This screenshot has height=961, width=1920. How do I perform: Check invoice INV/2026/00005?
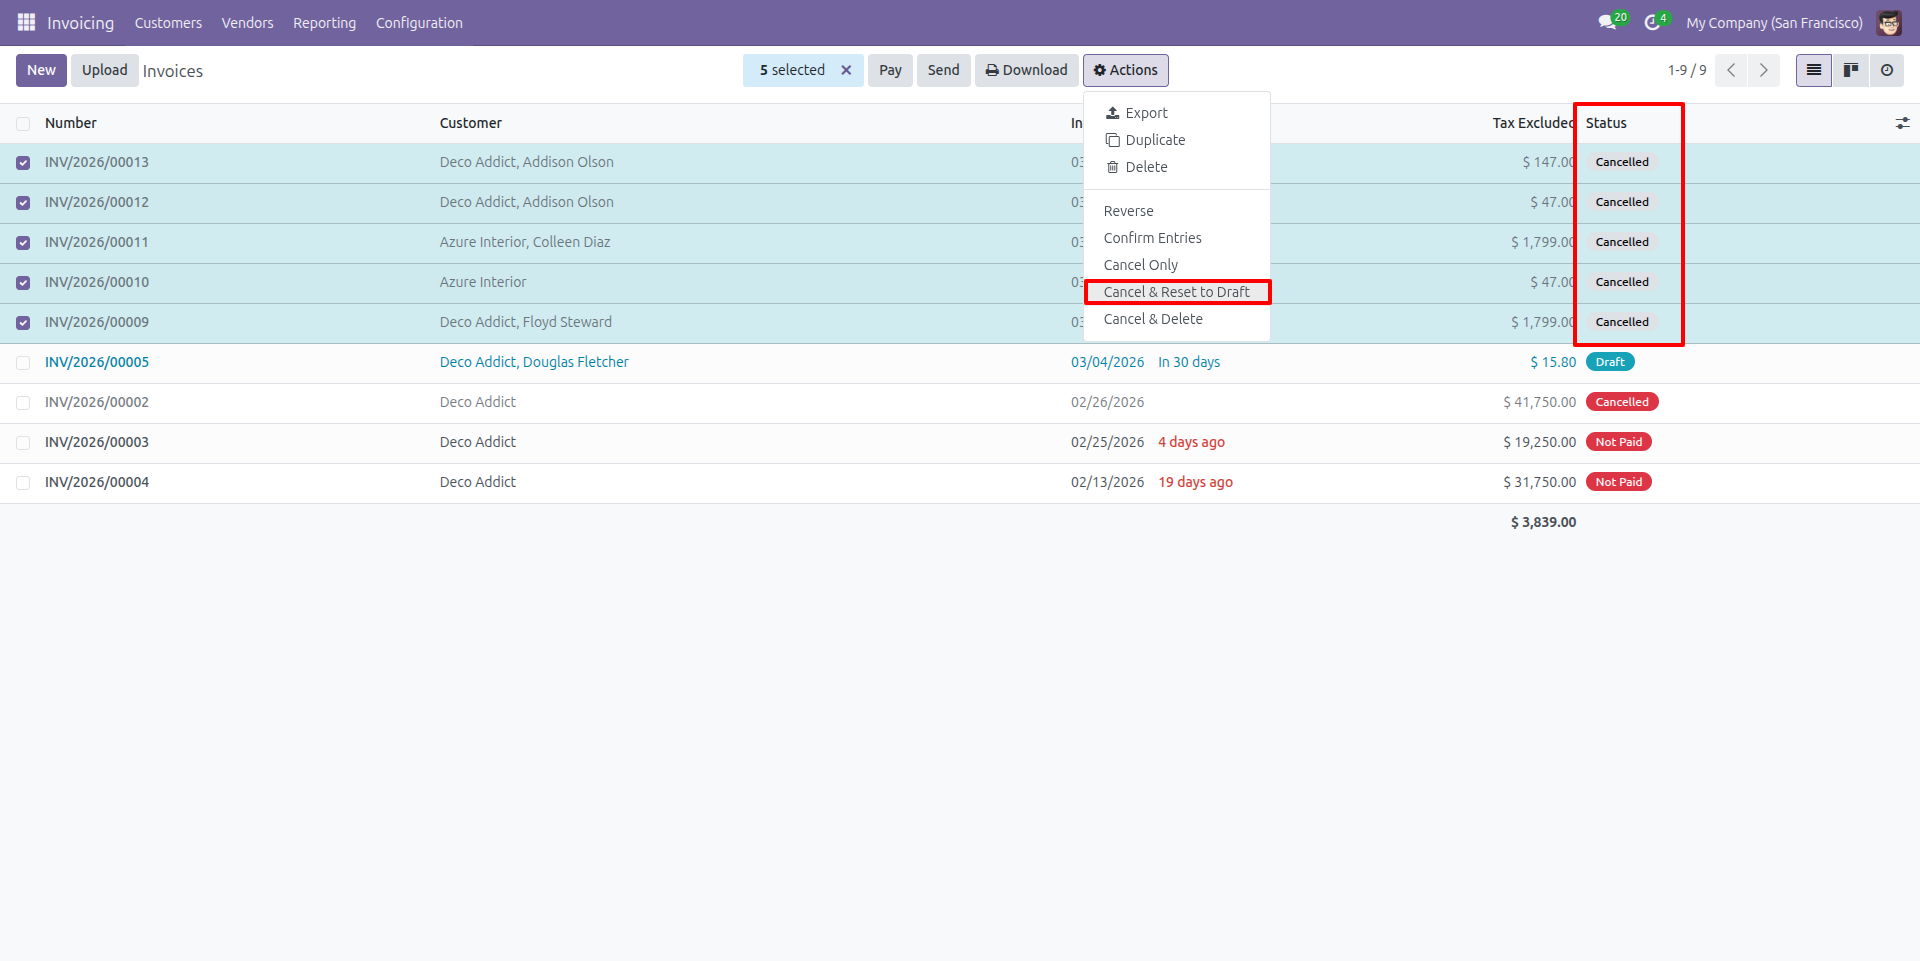tap(23, 363)
